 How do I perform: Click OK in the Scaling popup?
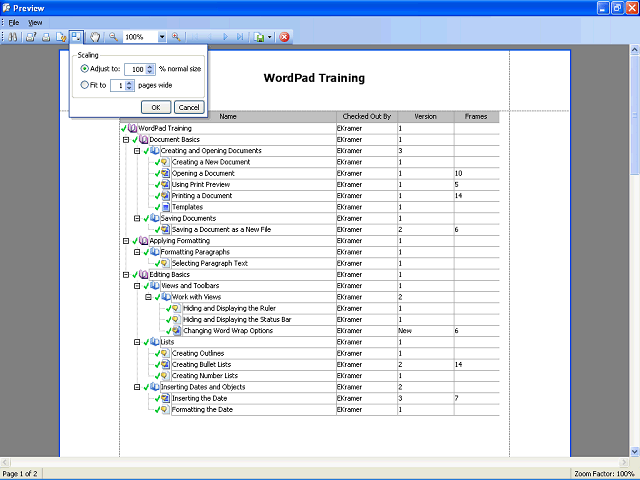(156, 107)
